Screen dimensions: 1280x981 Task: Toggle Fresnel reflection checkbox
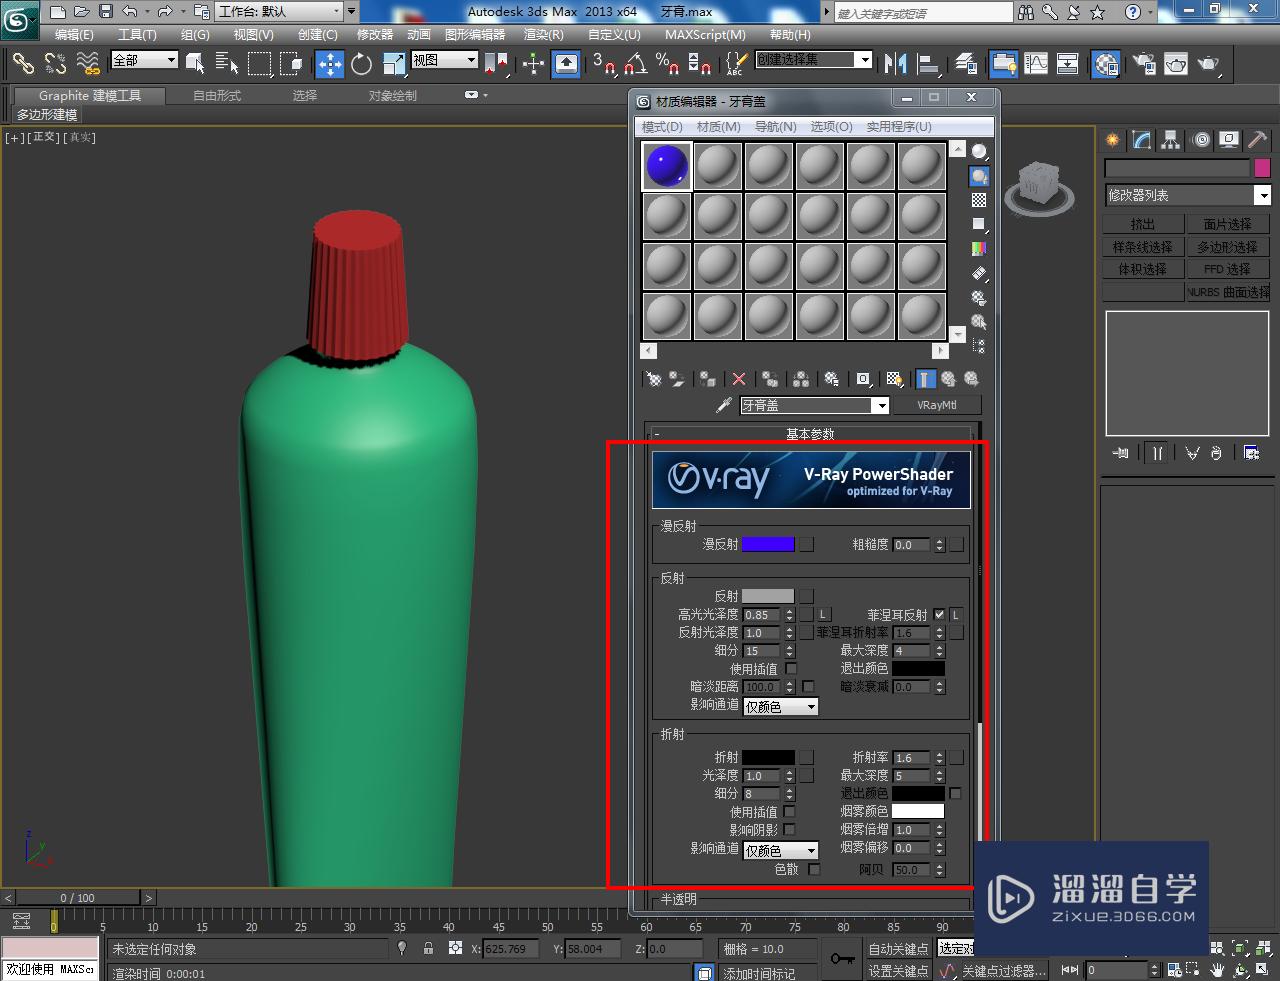939,614
